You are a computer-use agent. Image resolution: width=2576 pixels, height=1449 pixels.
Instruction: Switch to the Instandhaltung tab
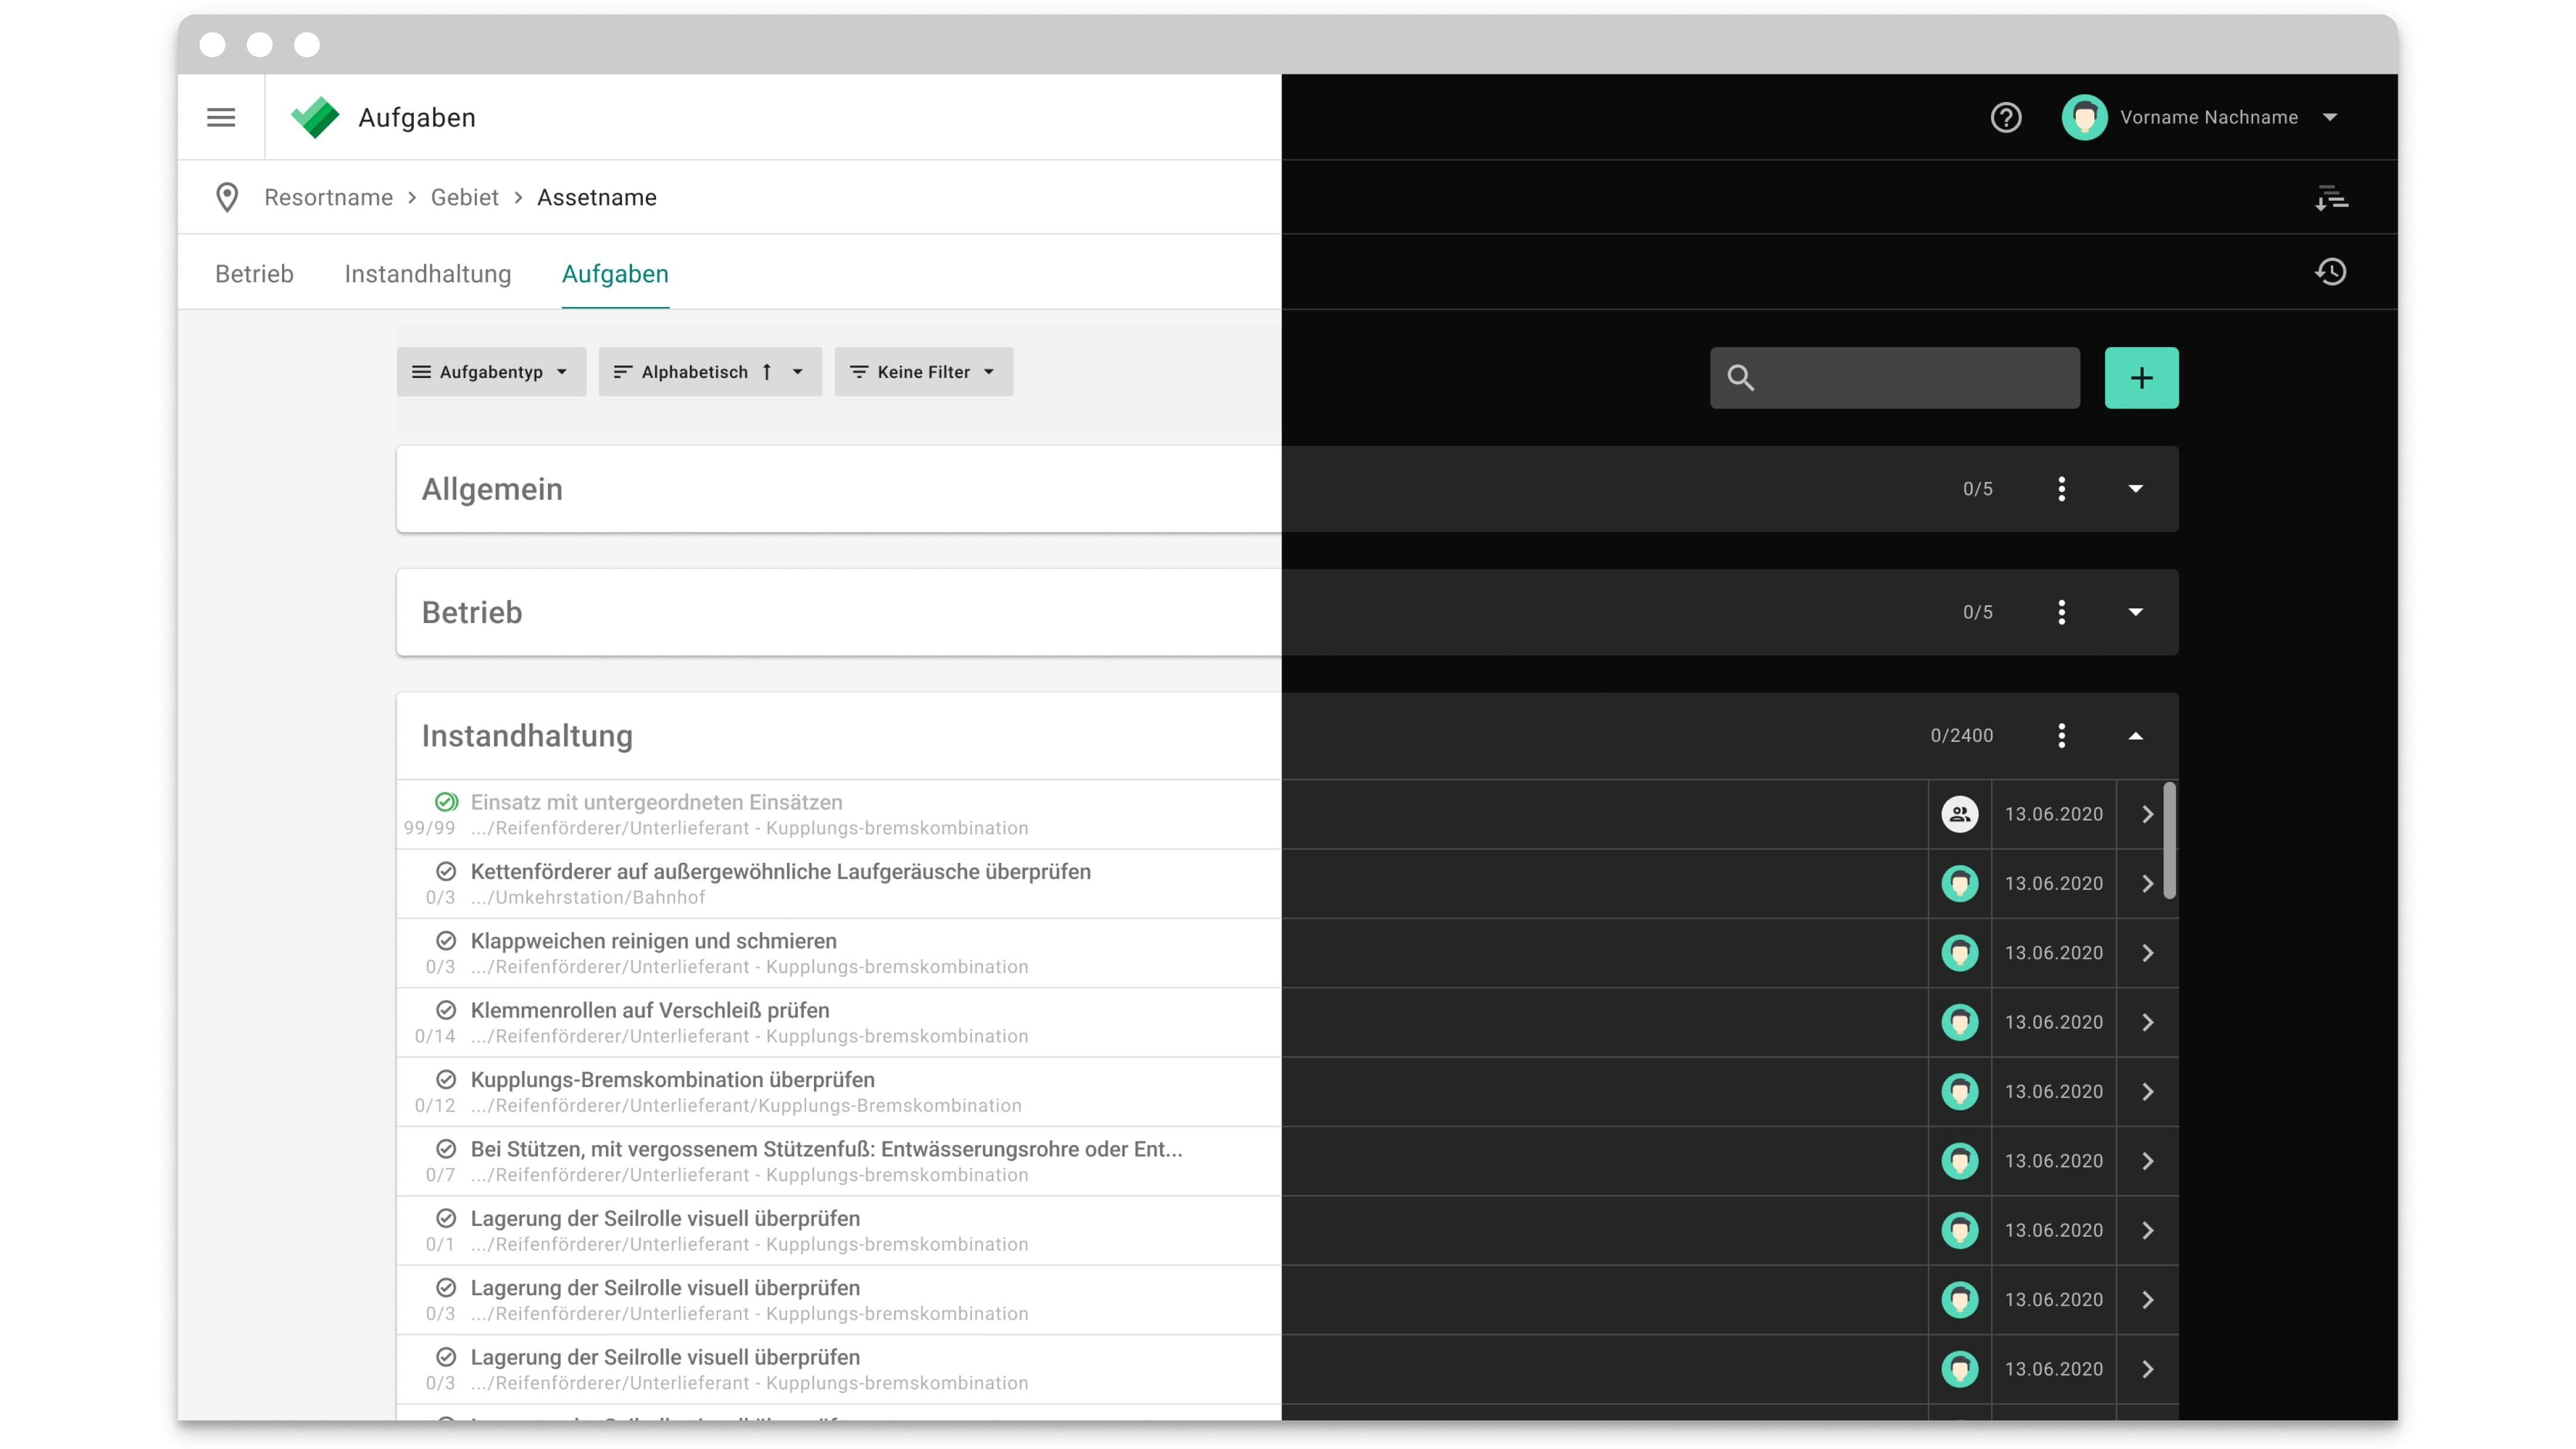click(427, 273)
